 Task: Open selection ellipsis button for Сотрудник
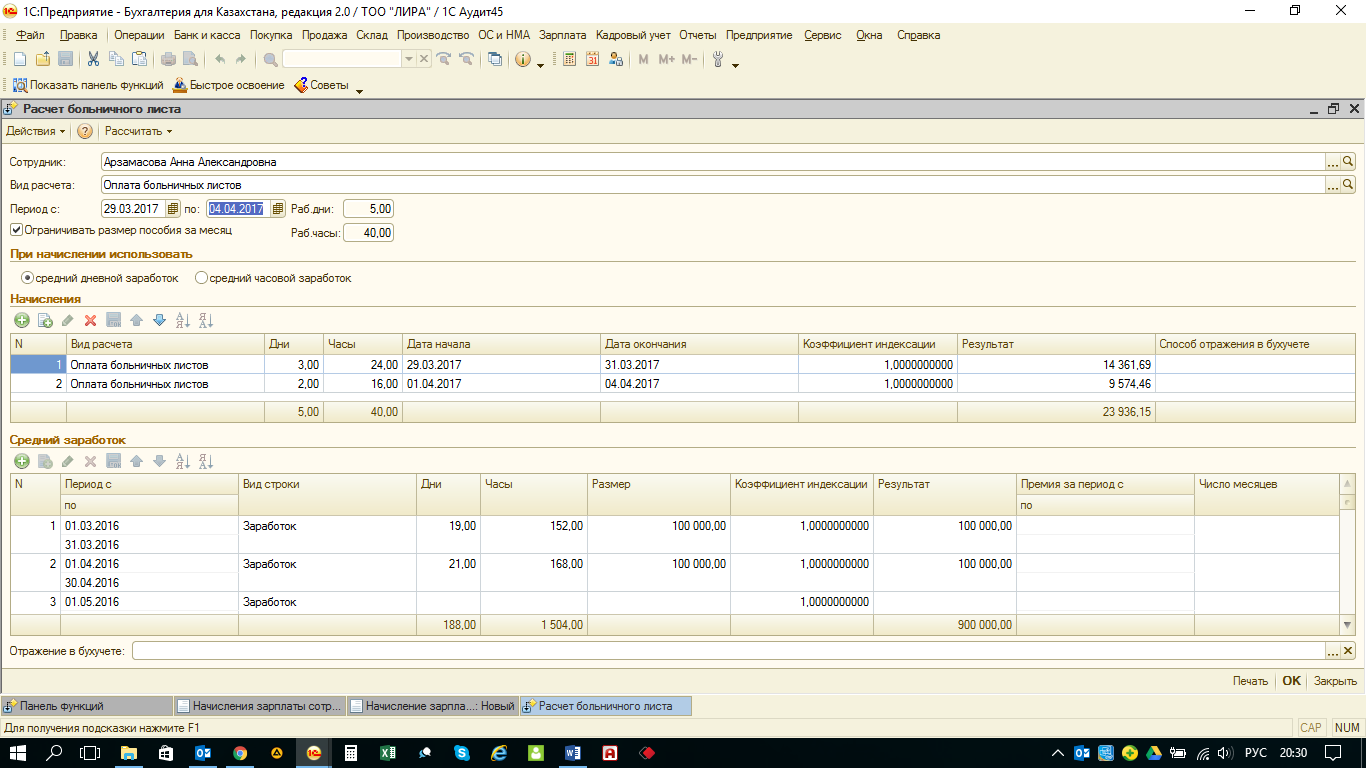tap(1333, 161)
